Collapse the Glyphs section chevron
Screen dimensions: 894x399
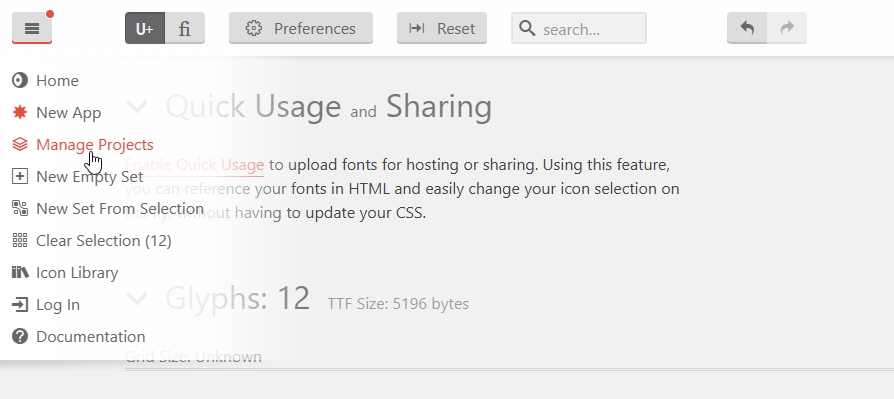point(137,298)
